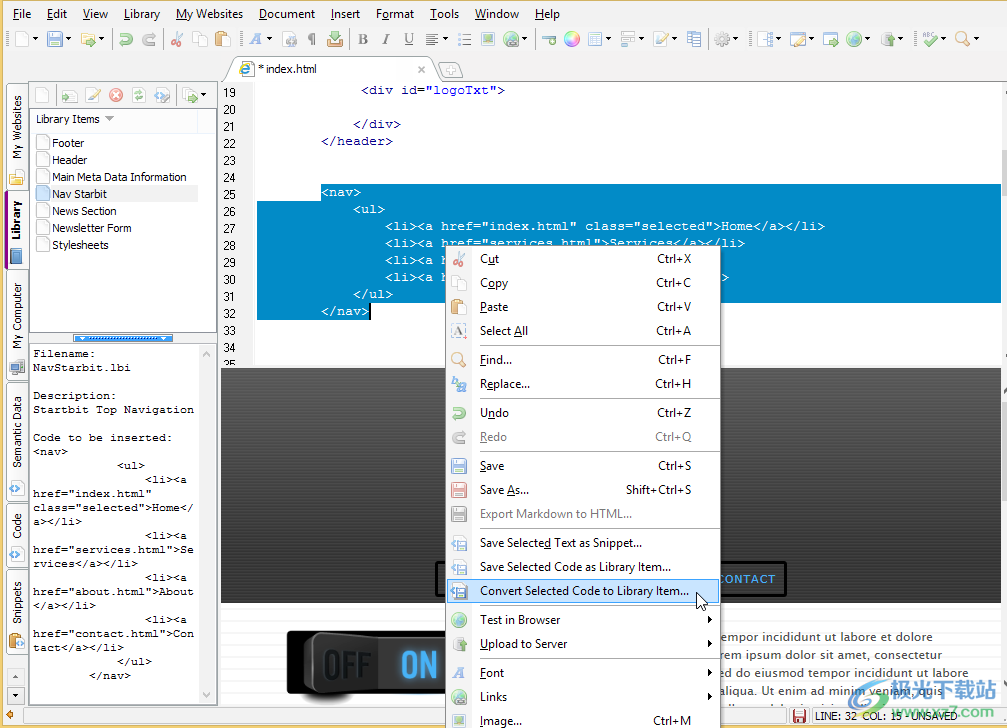Image resolution: width=1007 pixels, height=728 pixels.
Task: Select Main Meta Data Information item
Action: [119, 177]
